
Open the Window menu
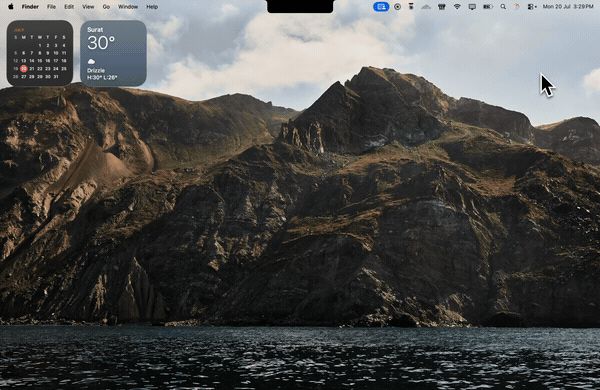128,7
